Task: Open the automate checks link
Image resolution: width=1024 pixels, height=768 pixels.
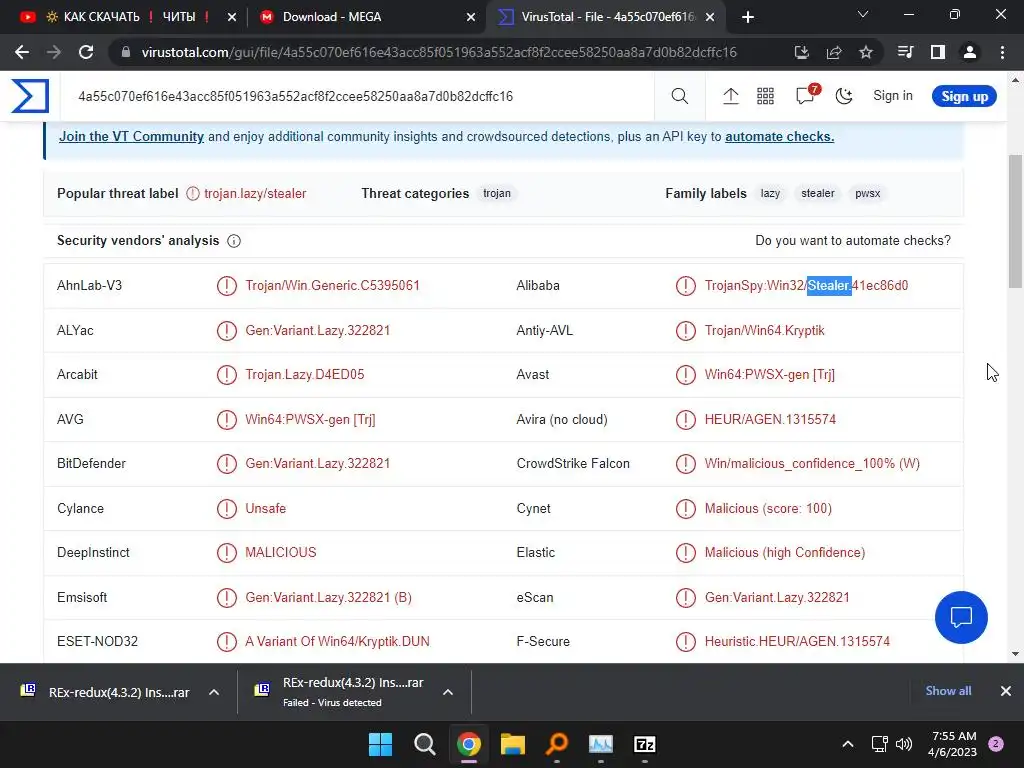Action: 779,136
